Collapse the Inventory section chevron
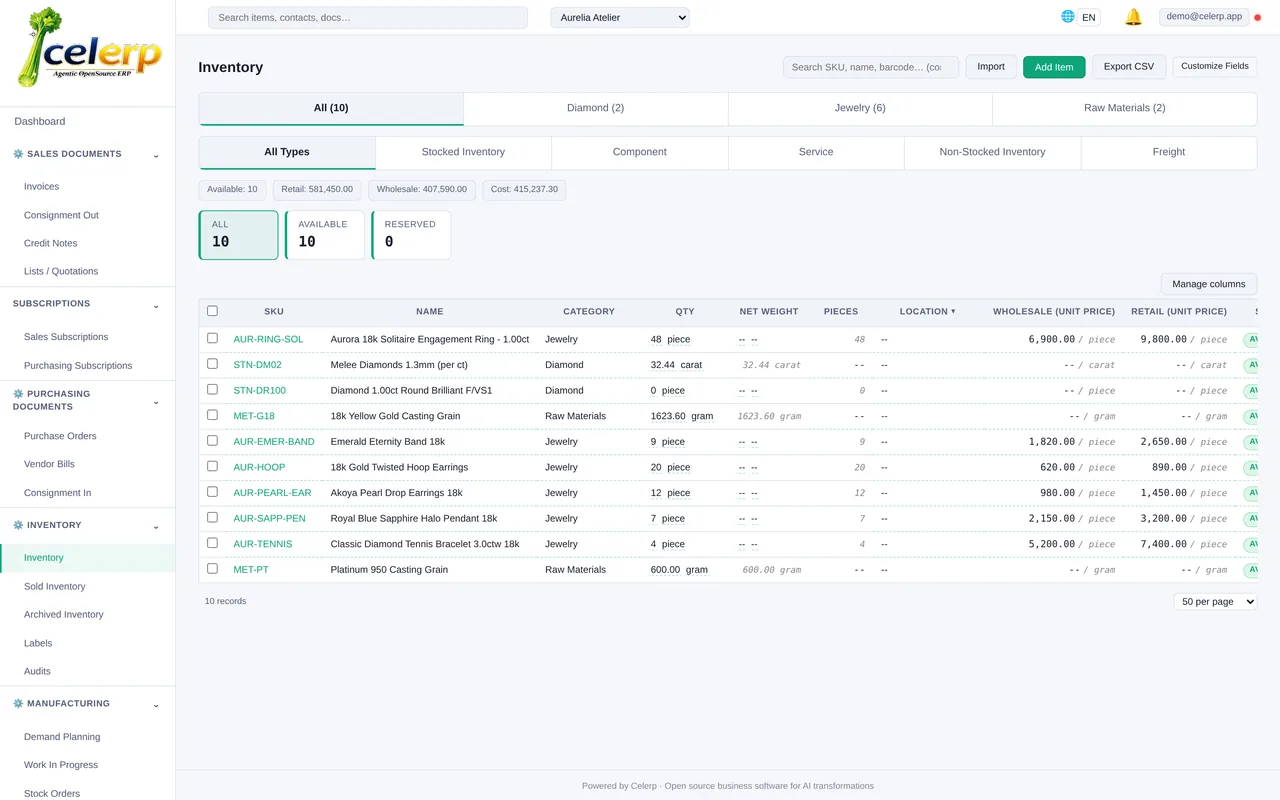The height and width of the screenshot is (800, 1280). tap(156, 526)
